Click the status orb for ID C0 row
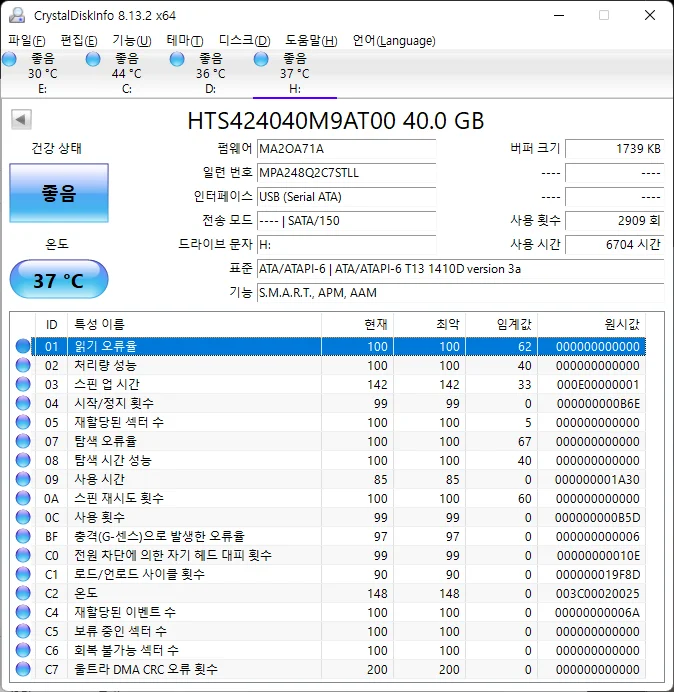The width and height of the screenshot is (674, 692). 23,555
